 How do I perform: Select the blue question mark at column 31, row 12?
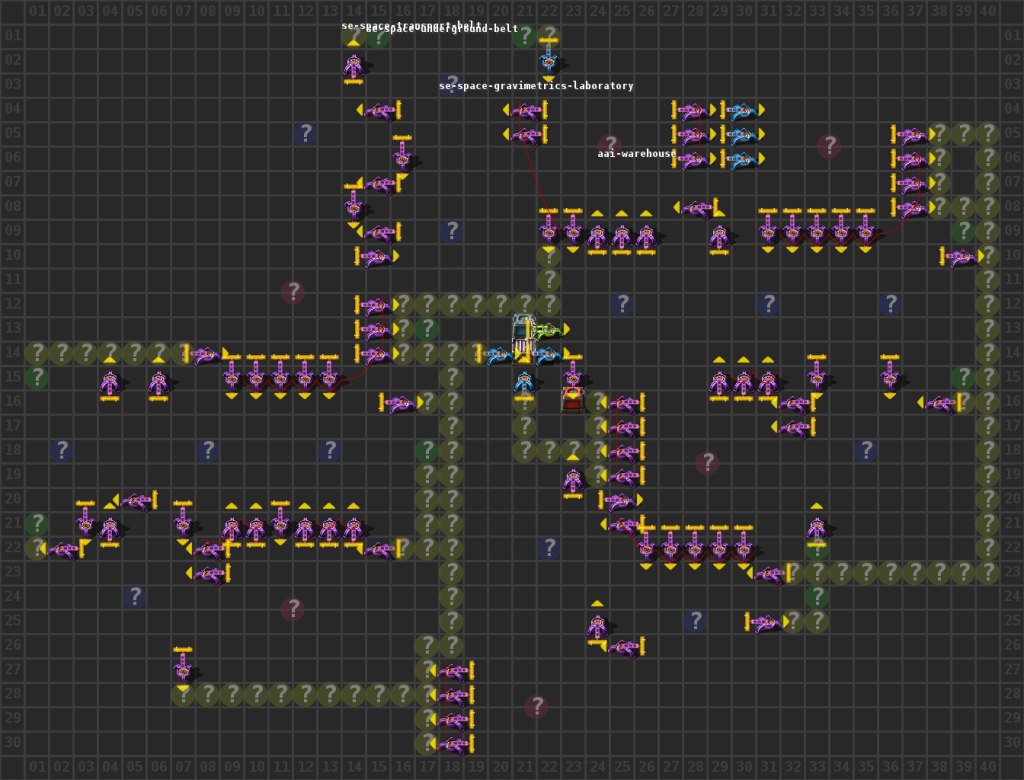(768, 304)
